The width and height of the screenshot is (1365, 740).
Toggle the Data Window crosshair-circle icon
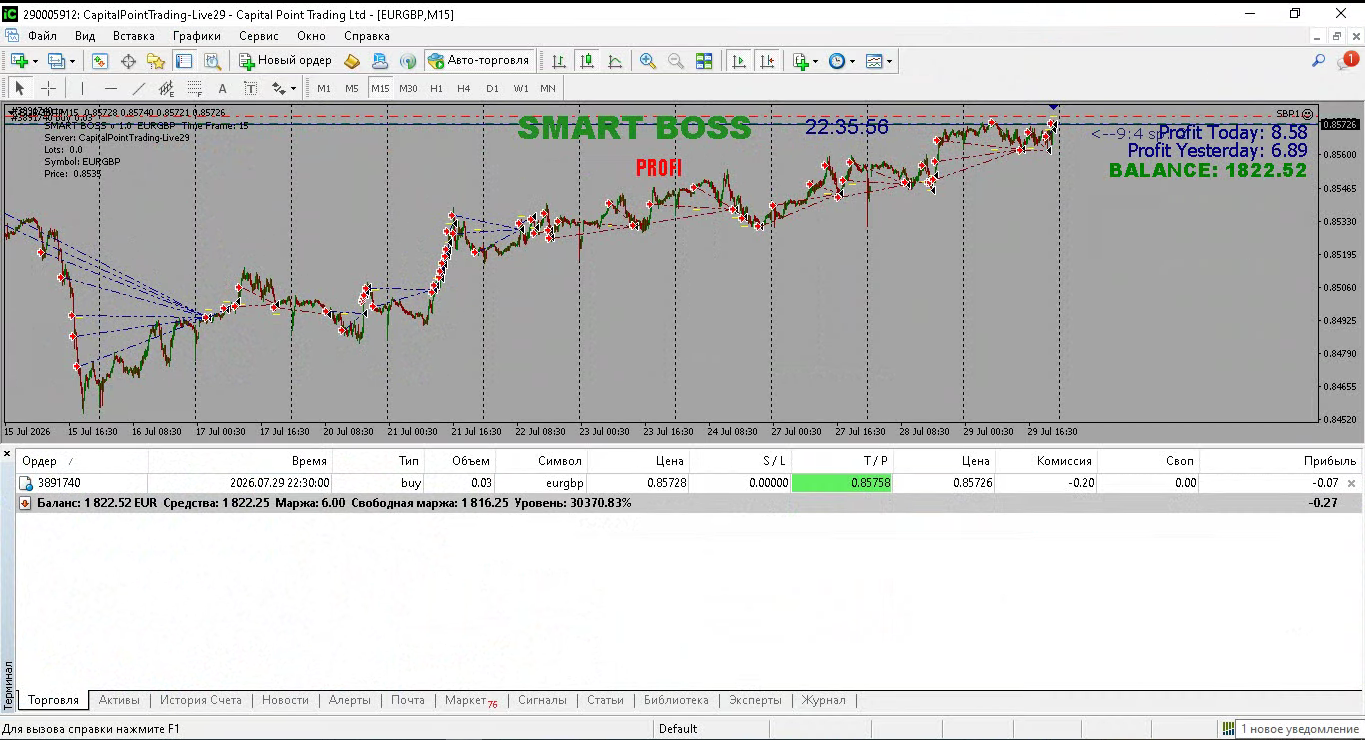pos(128,61)
